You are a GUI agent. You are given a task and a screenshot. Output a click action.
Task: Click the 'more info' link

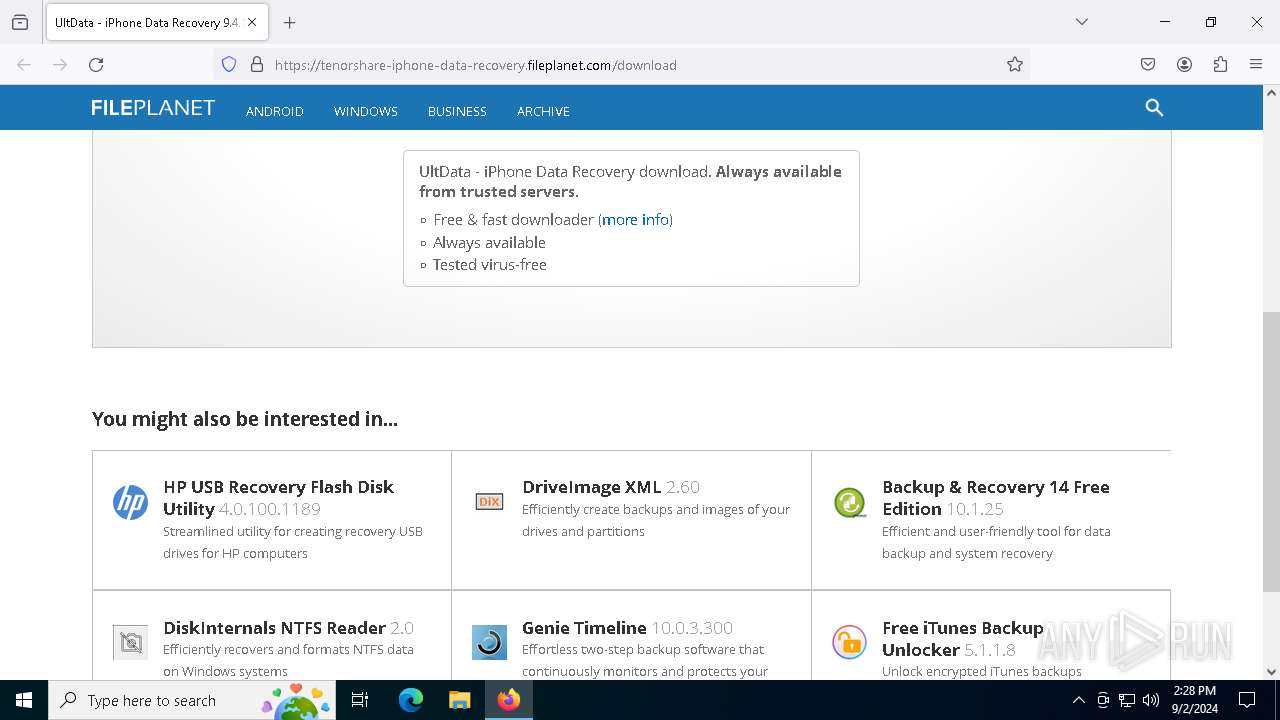(636, 219)
